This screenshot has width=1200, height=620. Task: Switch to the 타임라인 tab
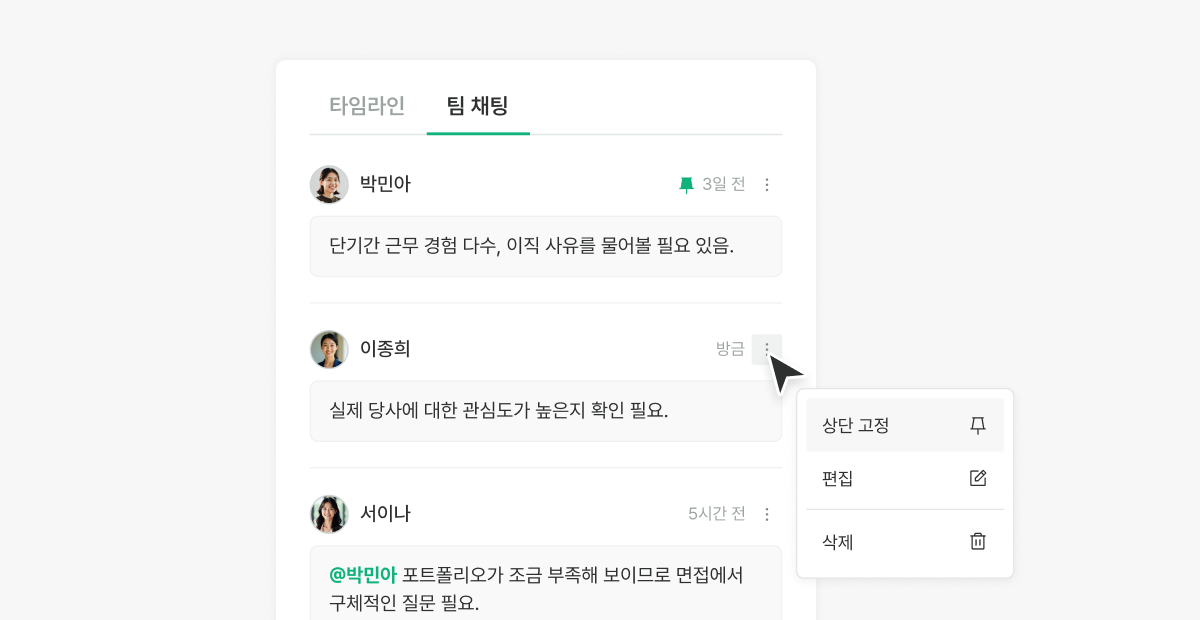click(367, 105)
